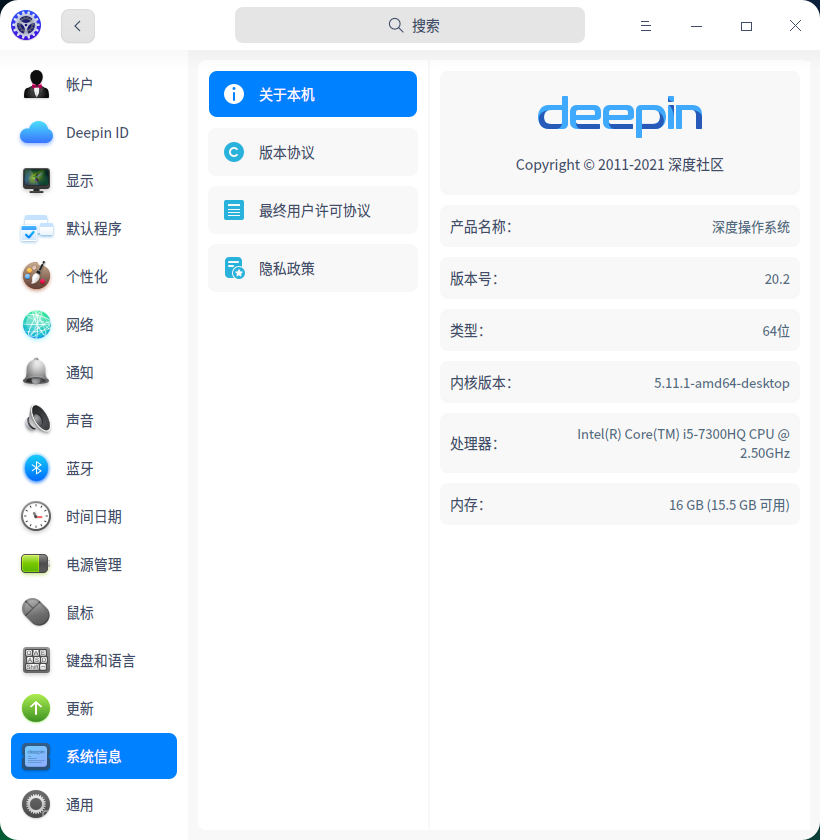Open 键盘和语言 keyboard icon

36,660
